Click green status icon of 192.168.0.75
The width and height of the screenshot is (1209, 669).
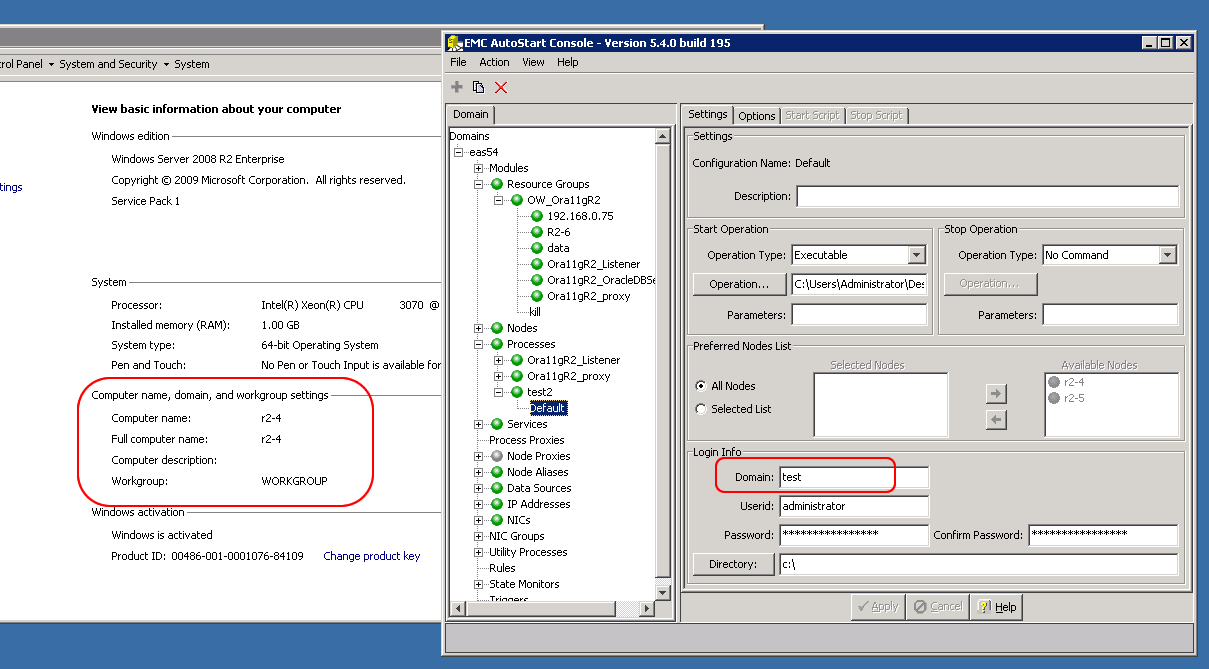[x=537, y=216]
